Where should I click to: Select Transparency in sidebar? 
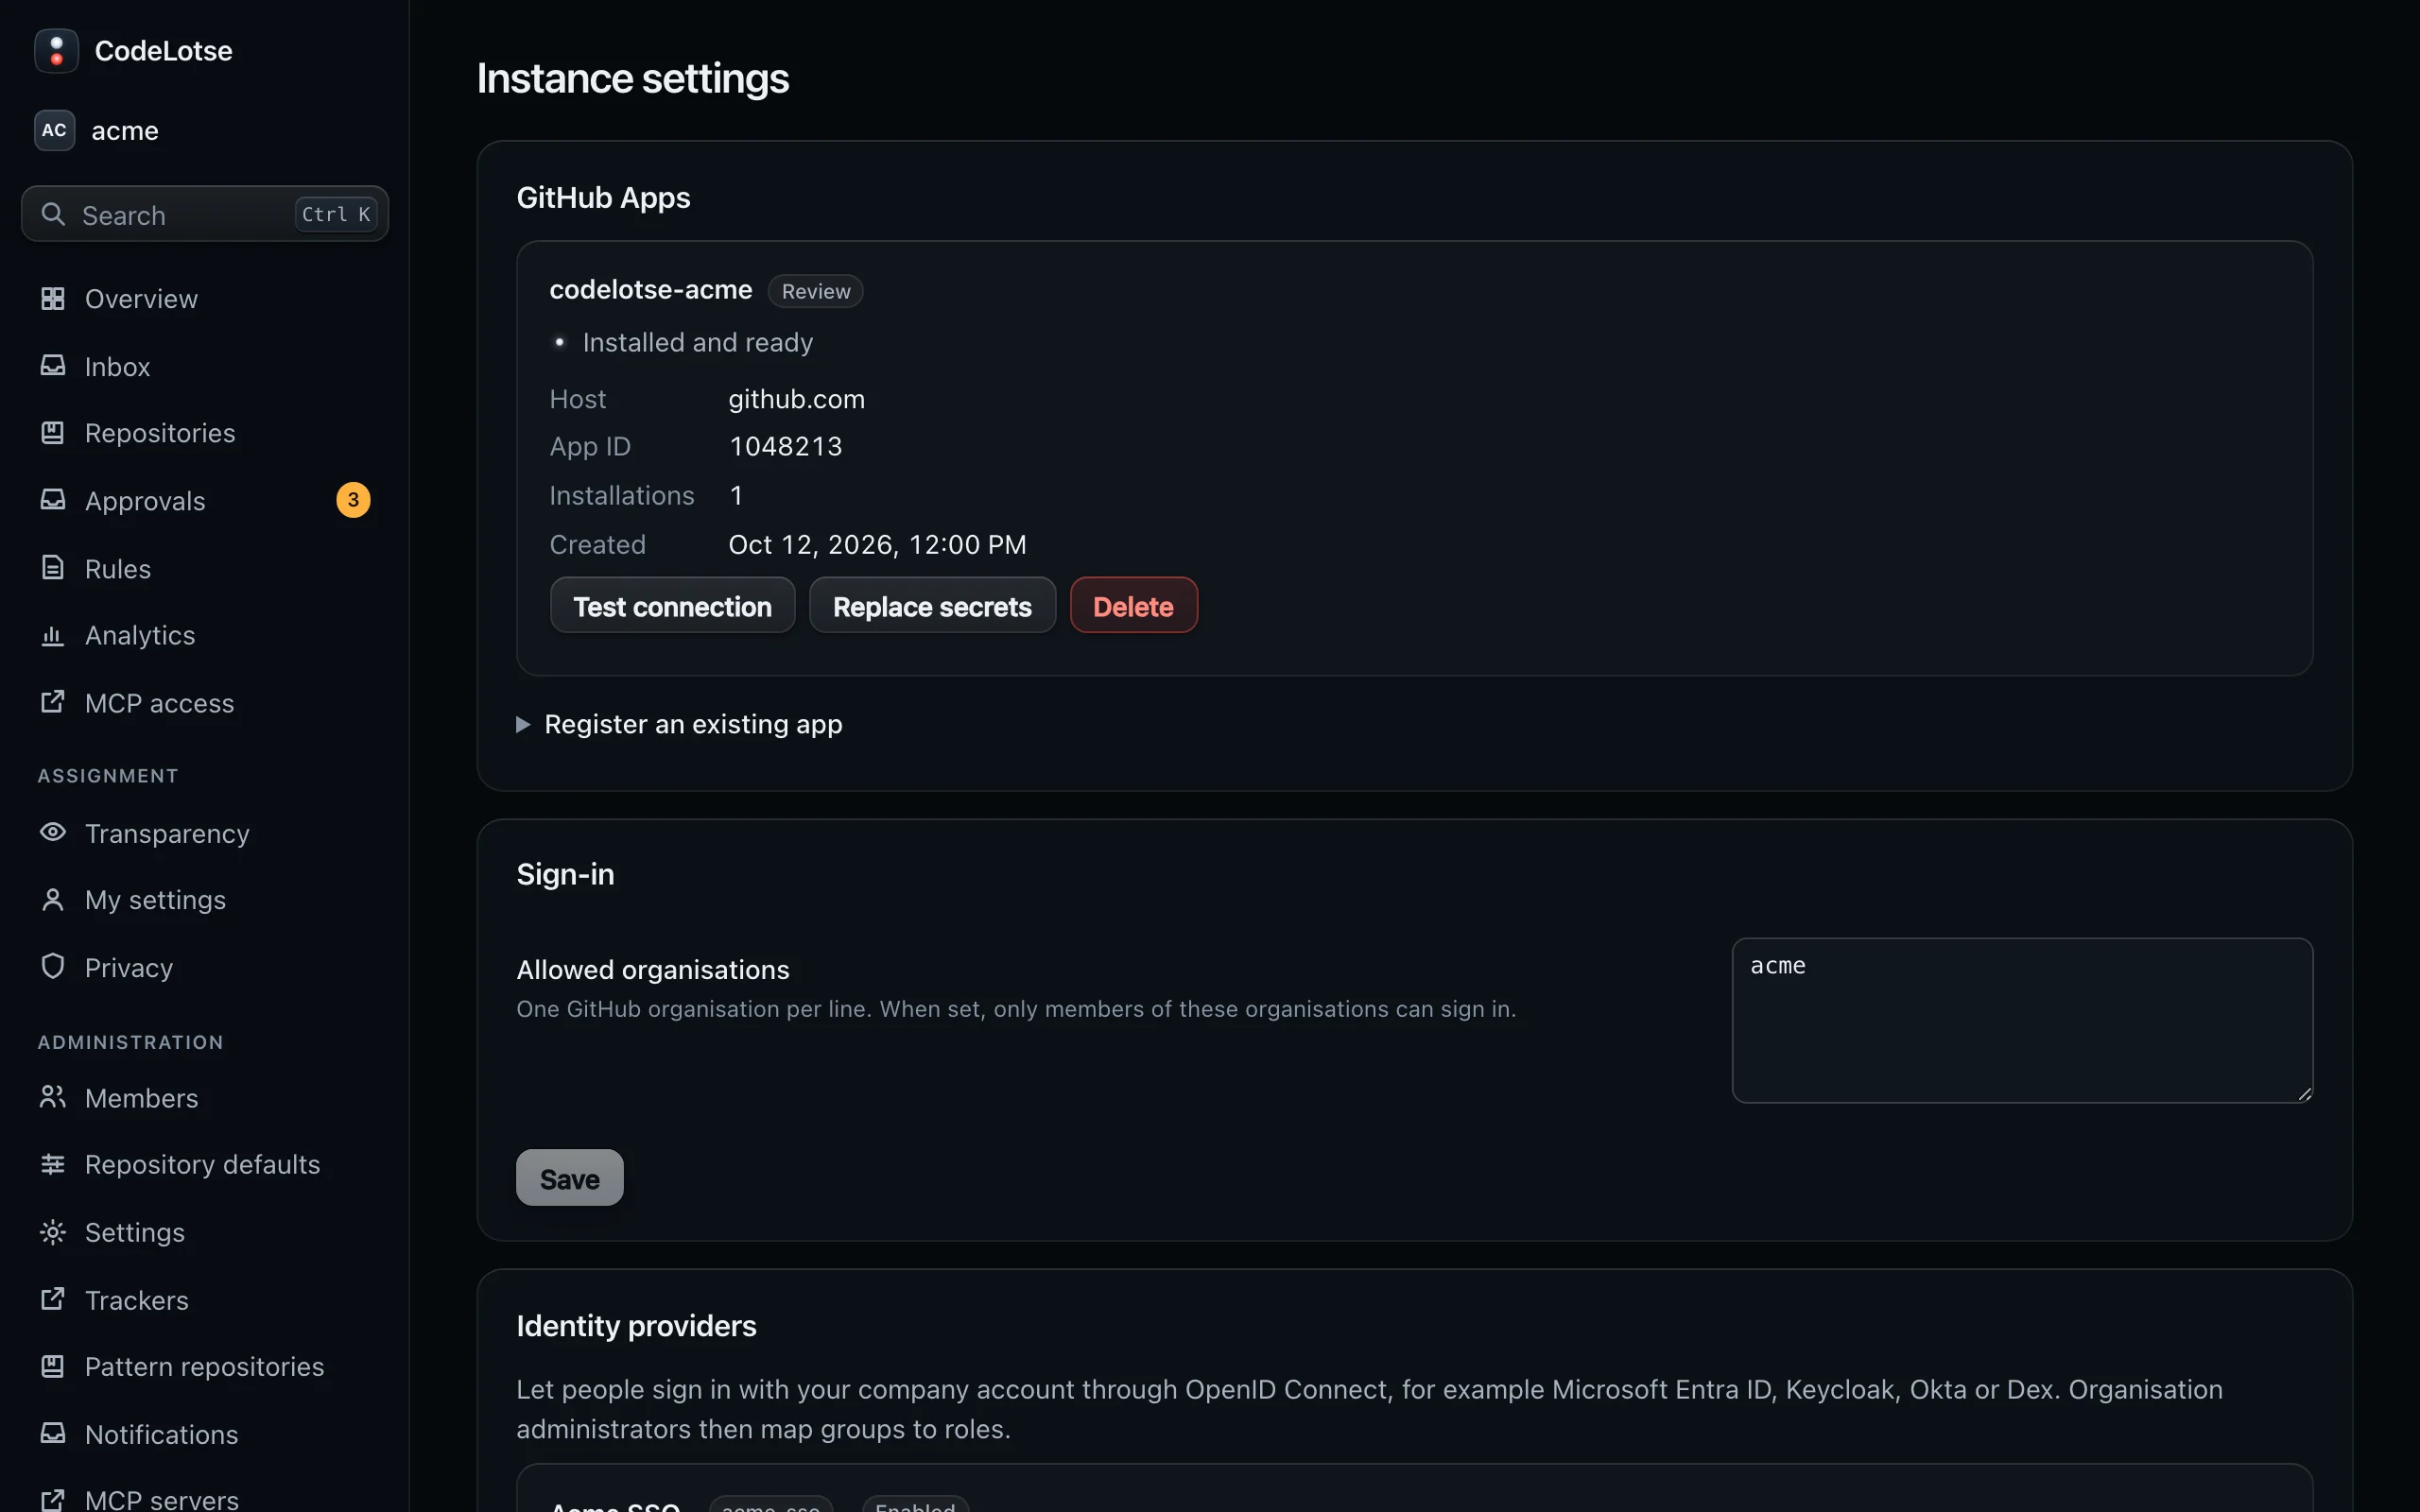pos(205,833)
